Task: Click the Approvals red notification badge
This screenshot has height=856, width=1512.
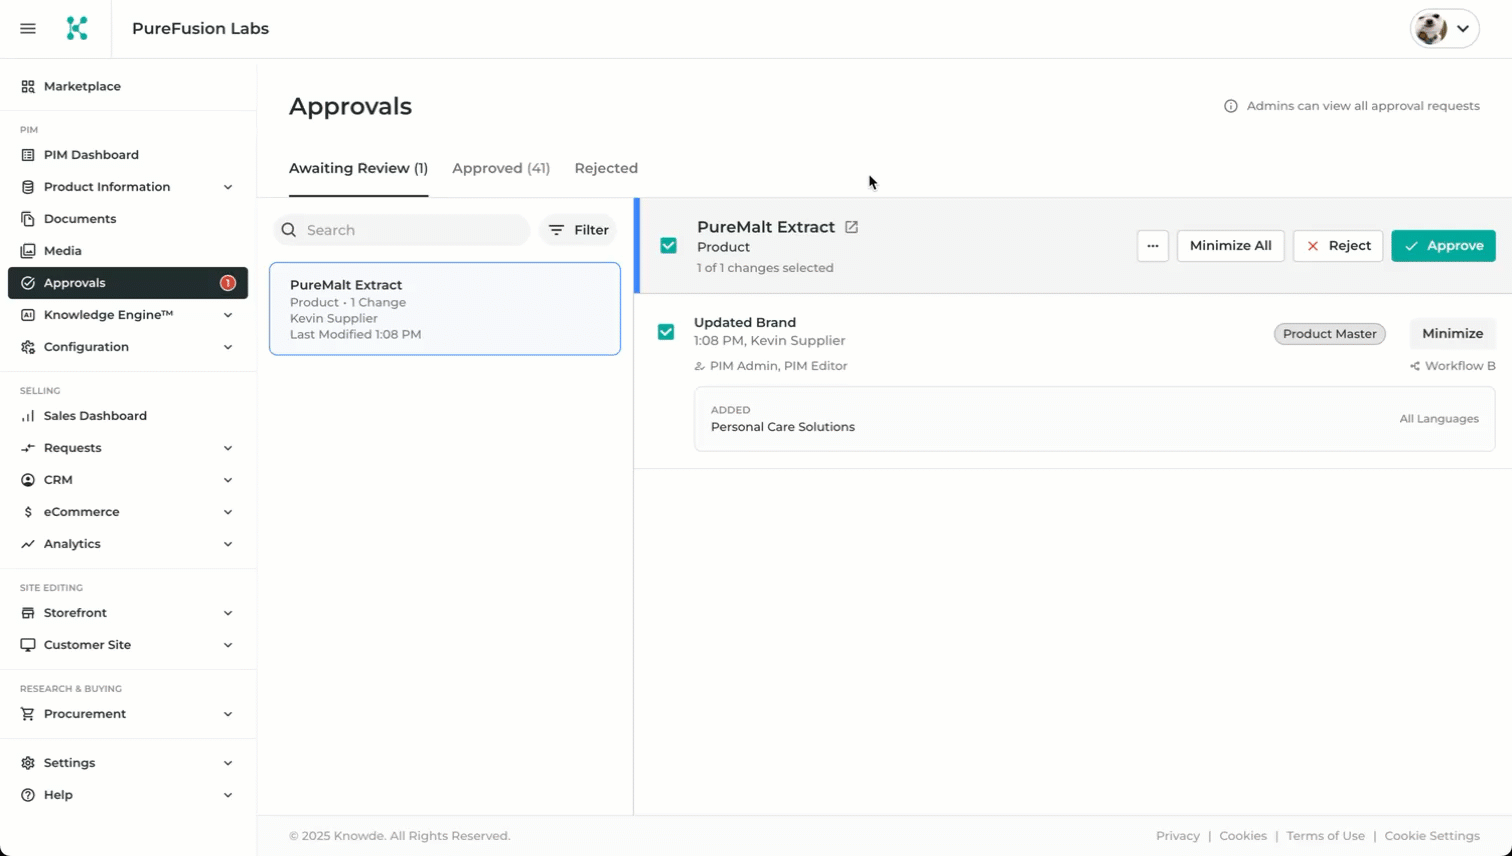Action: coord(228,283)
